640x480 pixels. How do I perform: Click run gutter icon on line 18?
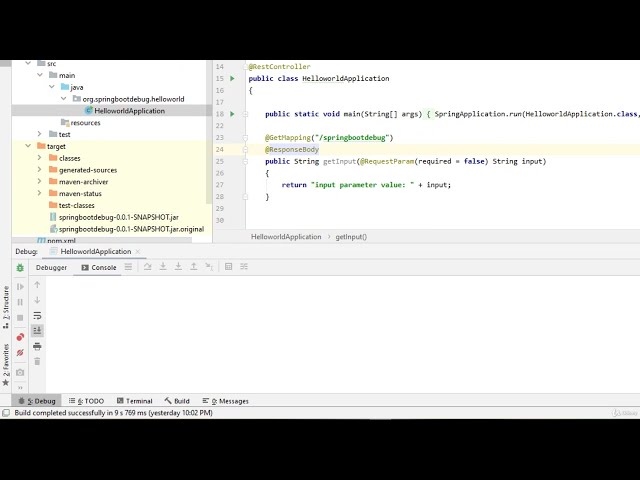[232, 114]
